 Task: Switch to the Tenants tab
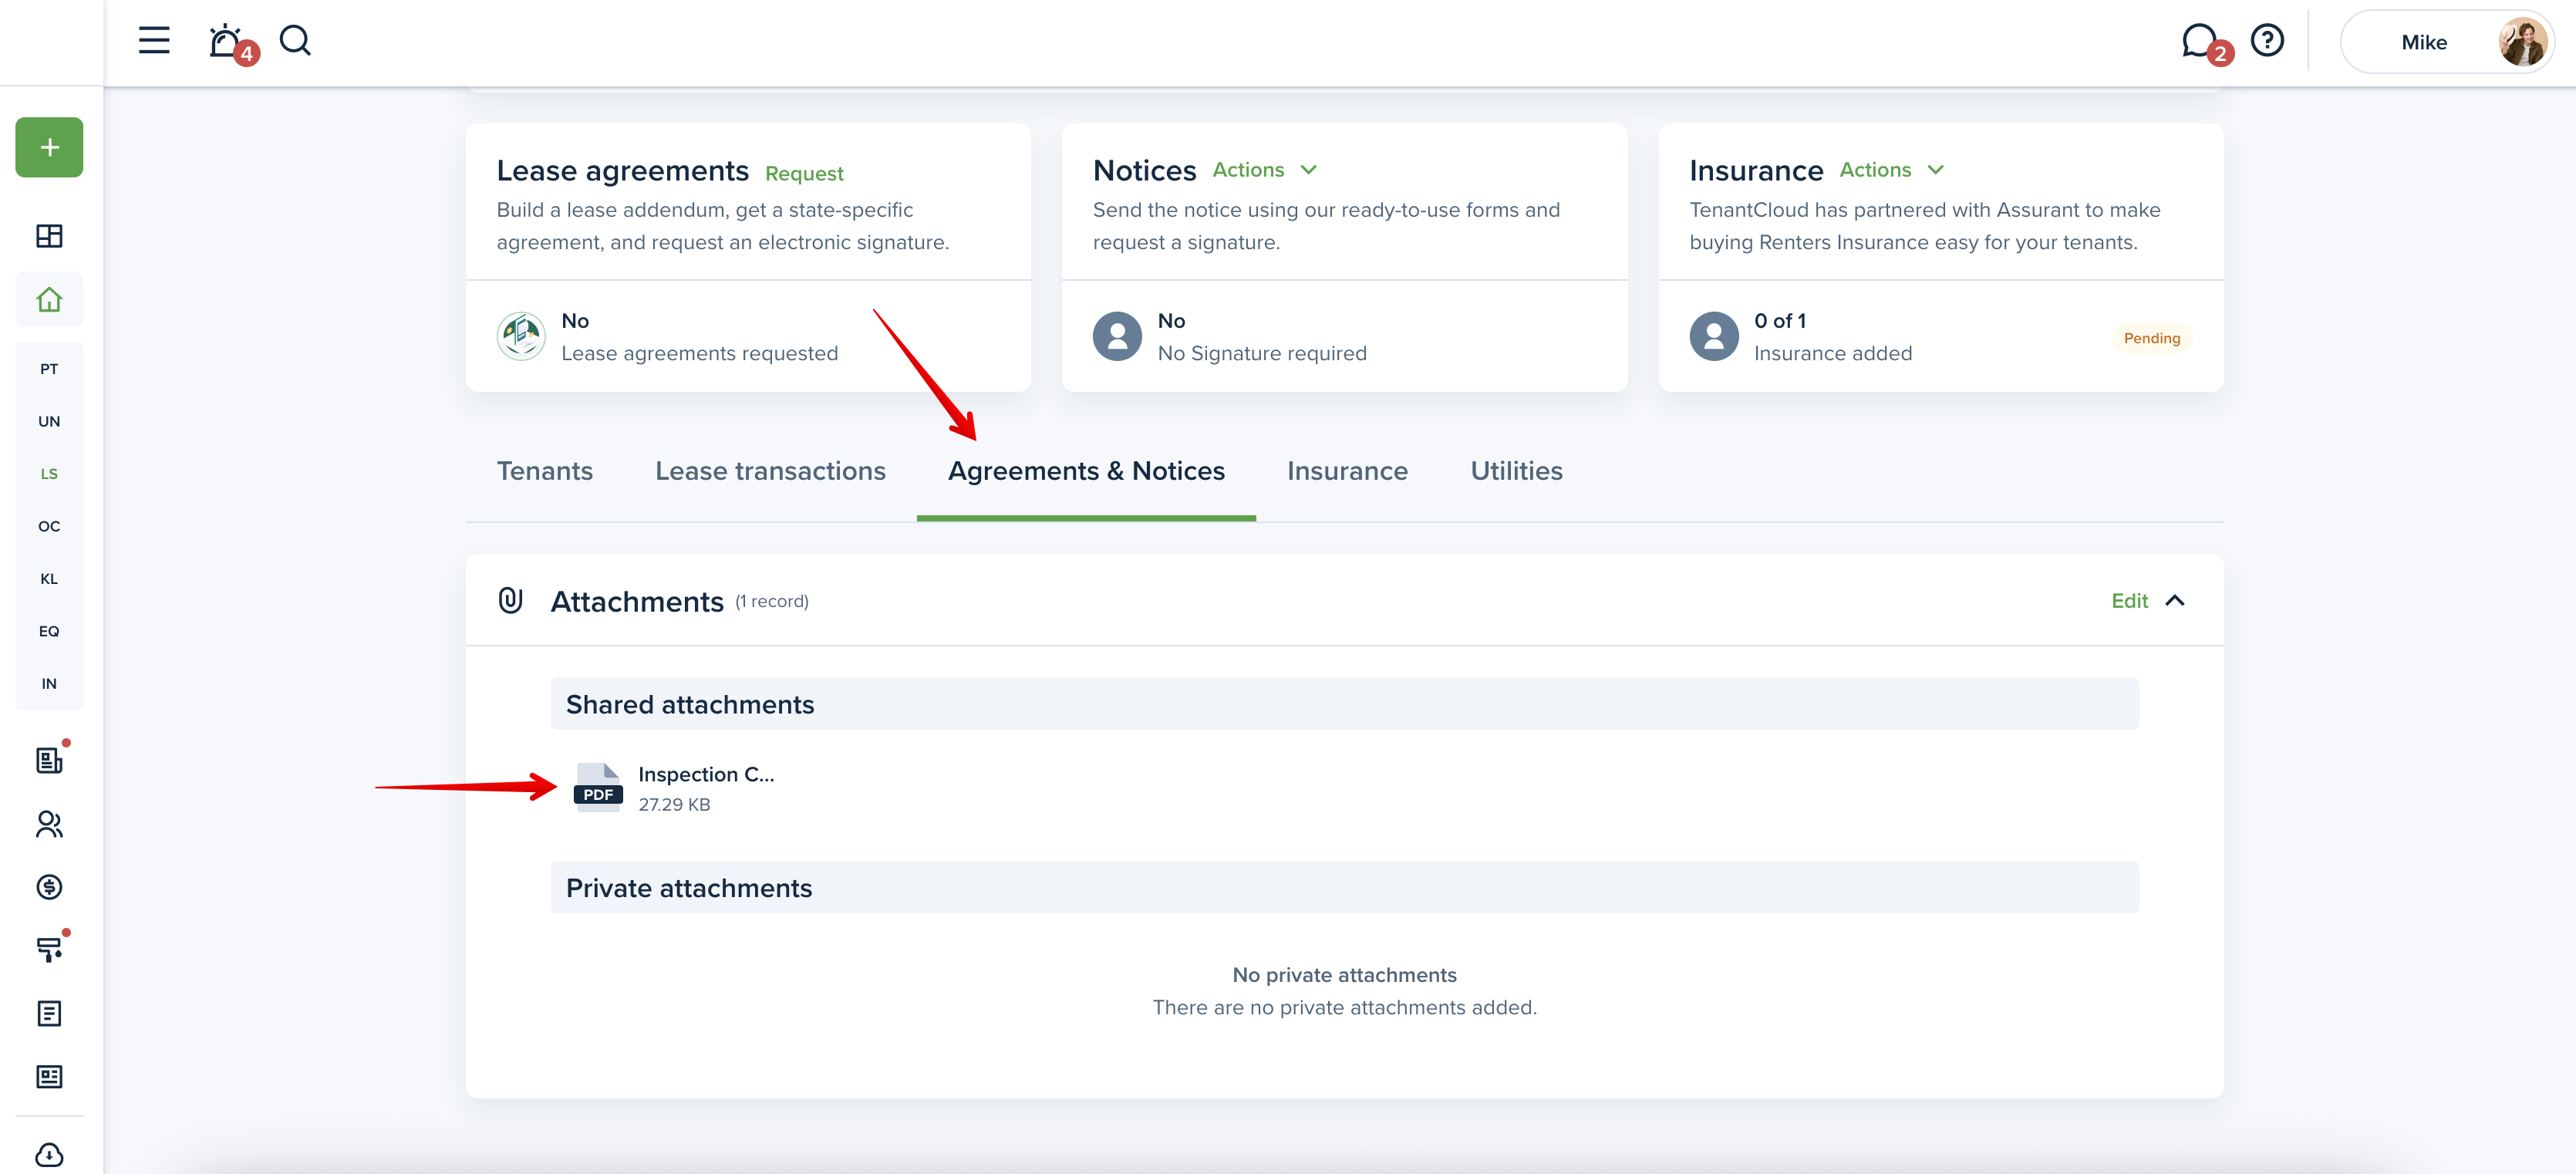tap(545, 471)
